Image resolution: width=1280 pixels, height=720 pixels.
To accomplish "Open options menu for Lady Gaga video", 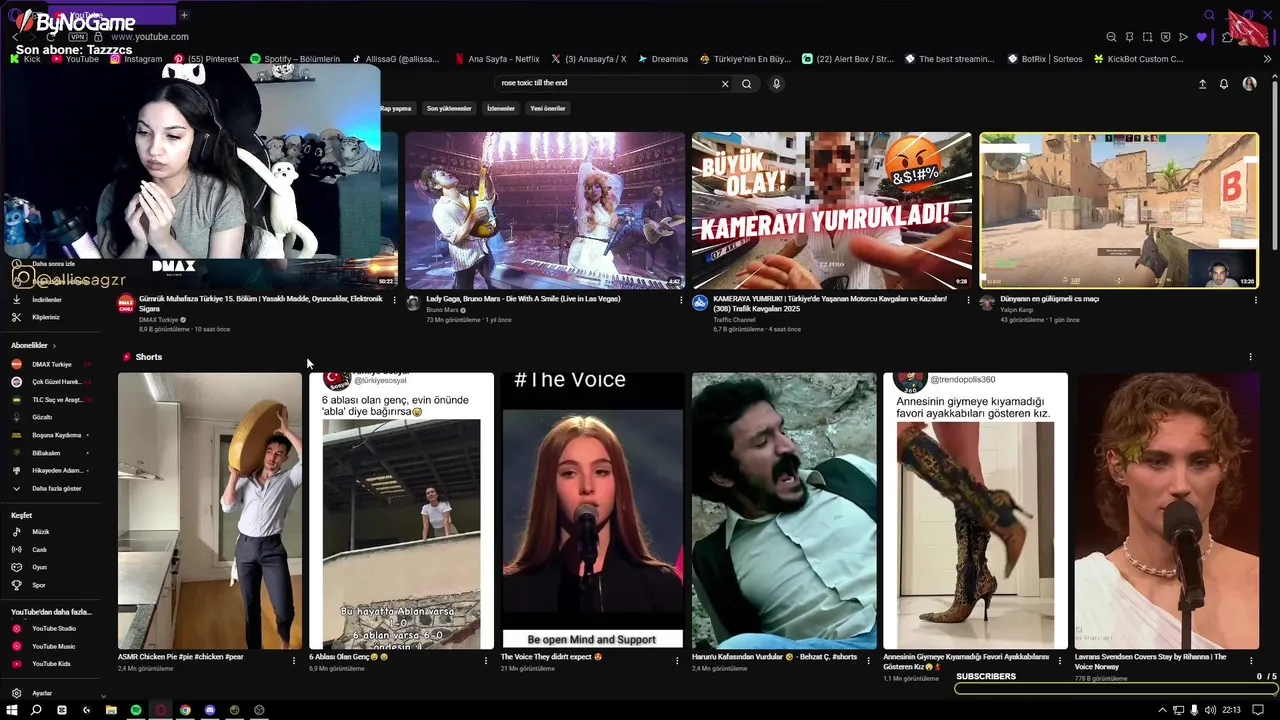I will coord(681,300).
